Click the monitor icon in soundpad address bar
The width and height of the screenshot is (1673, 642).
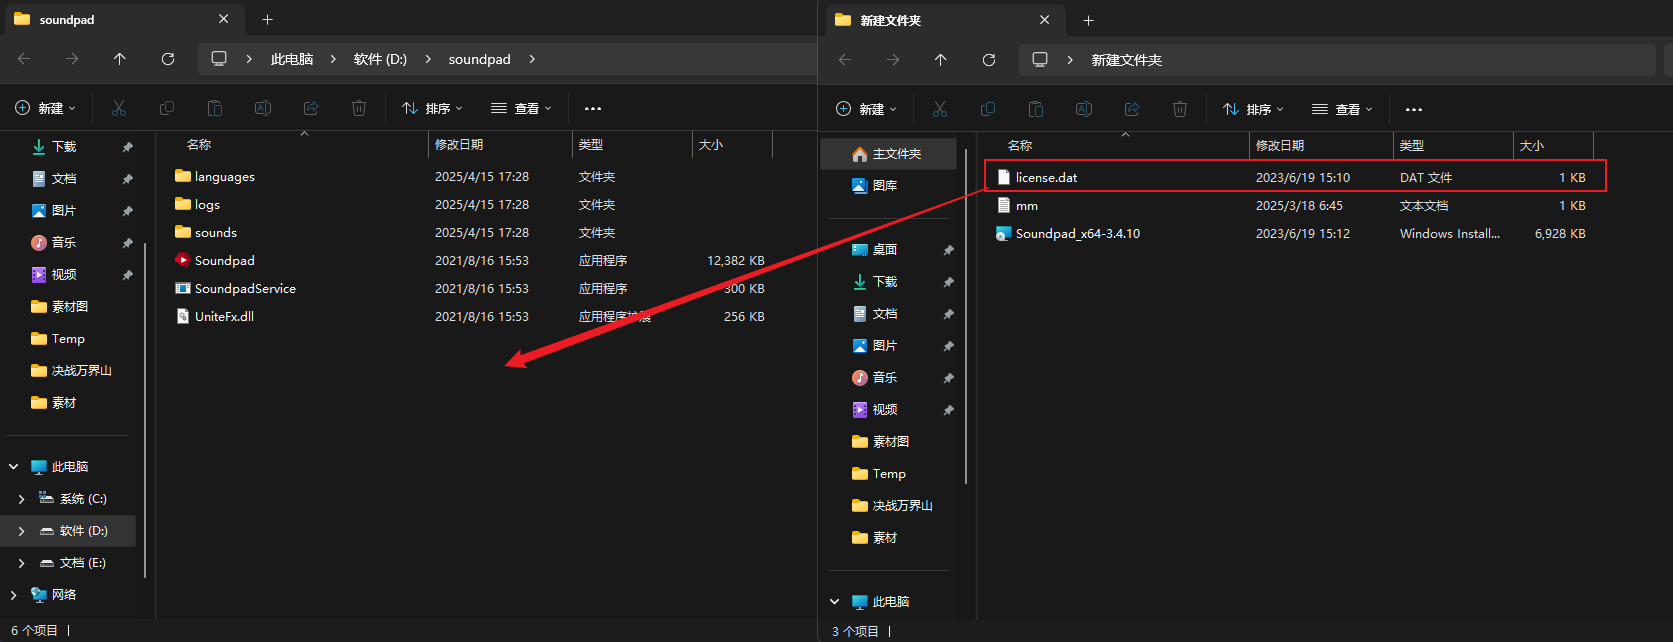click(219, 59)
